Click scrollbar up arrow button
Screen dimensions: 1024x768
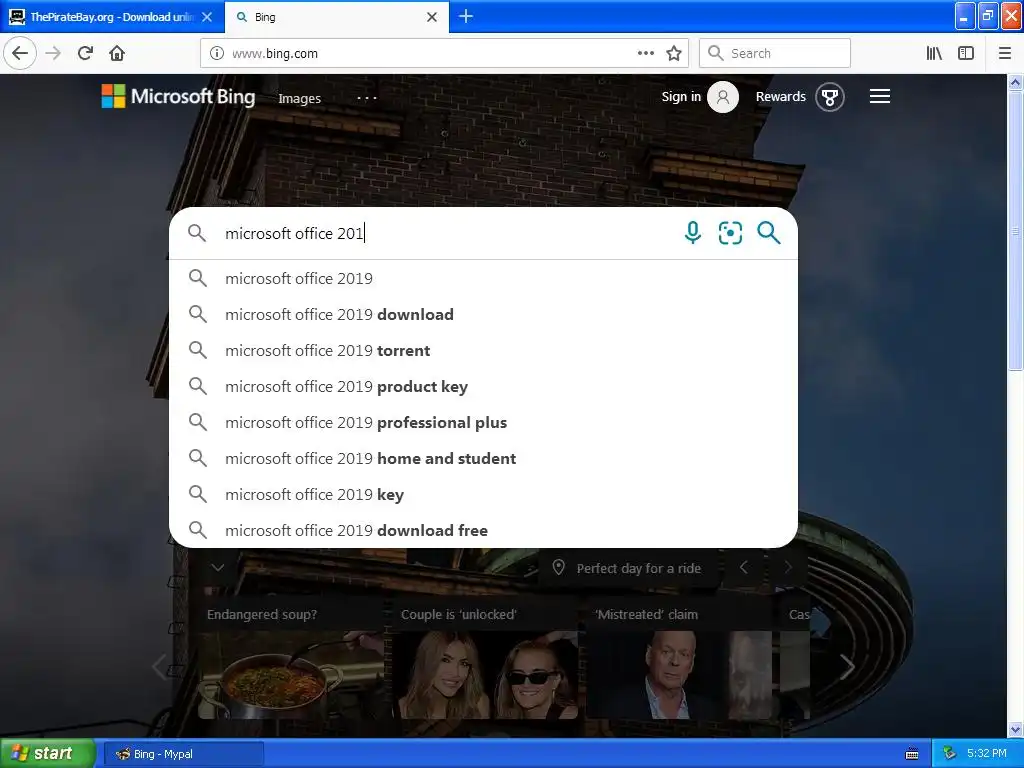click(1015, 82)
